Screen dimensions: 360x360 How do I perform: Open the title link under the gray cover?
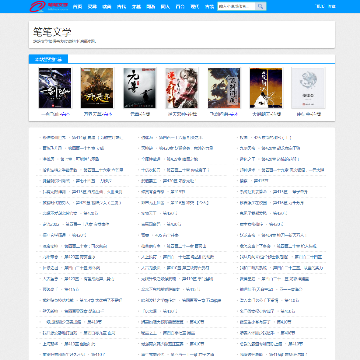pyautogui.click(x=308, y=114)
